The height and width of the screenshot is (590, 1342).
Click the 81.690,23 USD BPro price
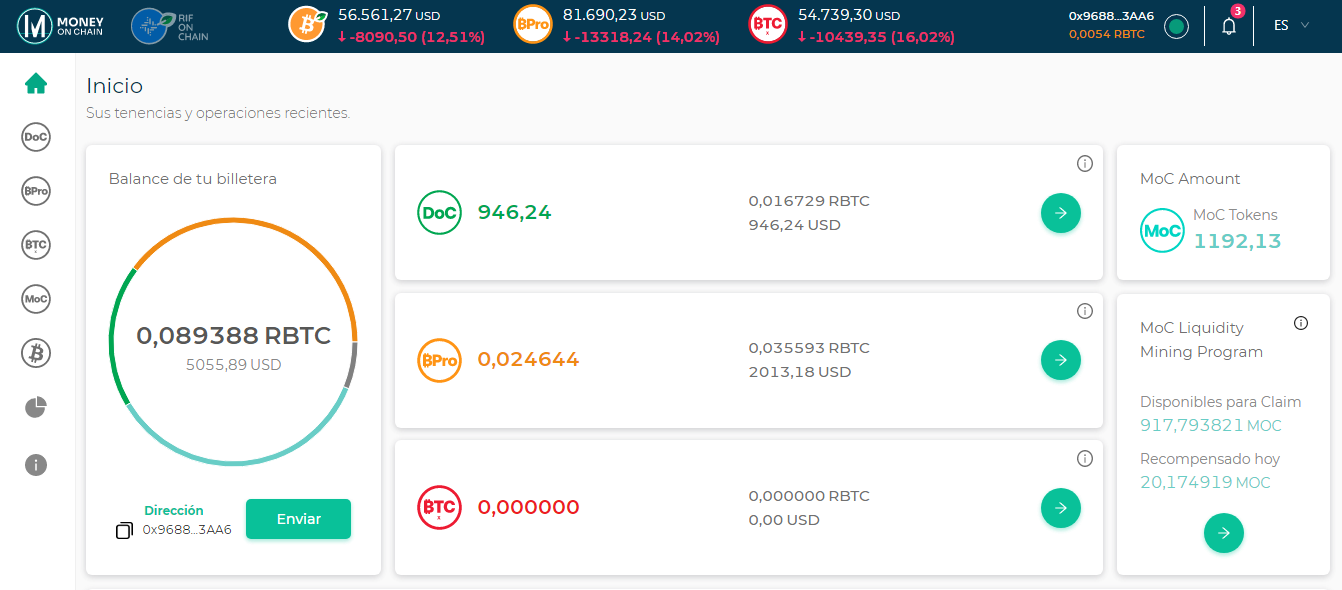[614, 15]
